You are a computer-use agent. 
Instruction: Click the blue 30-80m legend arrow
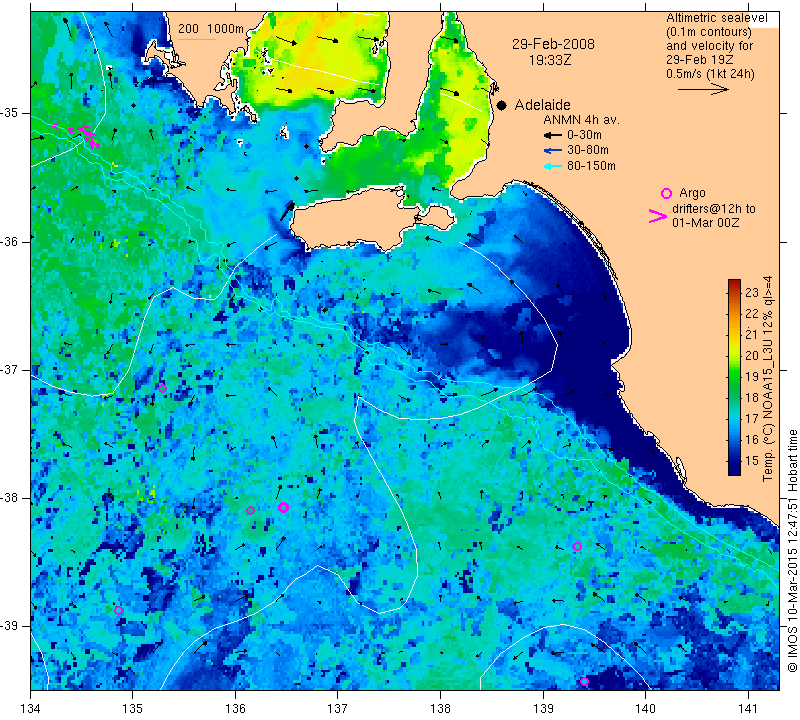(x=553, y=150)
